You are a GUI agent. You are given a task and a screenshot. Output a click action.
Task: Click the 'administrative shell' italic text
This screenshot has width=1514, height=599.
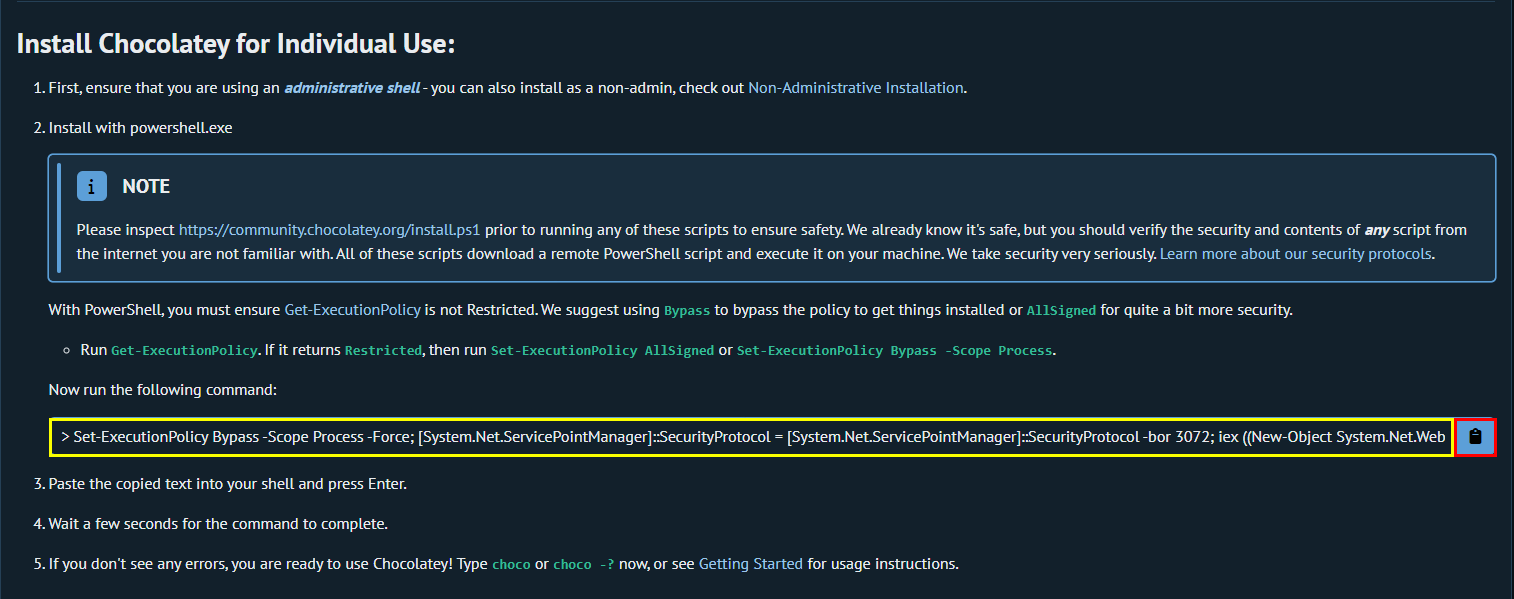(352, 87)
